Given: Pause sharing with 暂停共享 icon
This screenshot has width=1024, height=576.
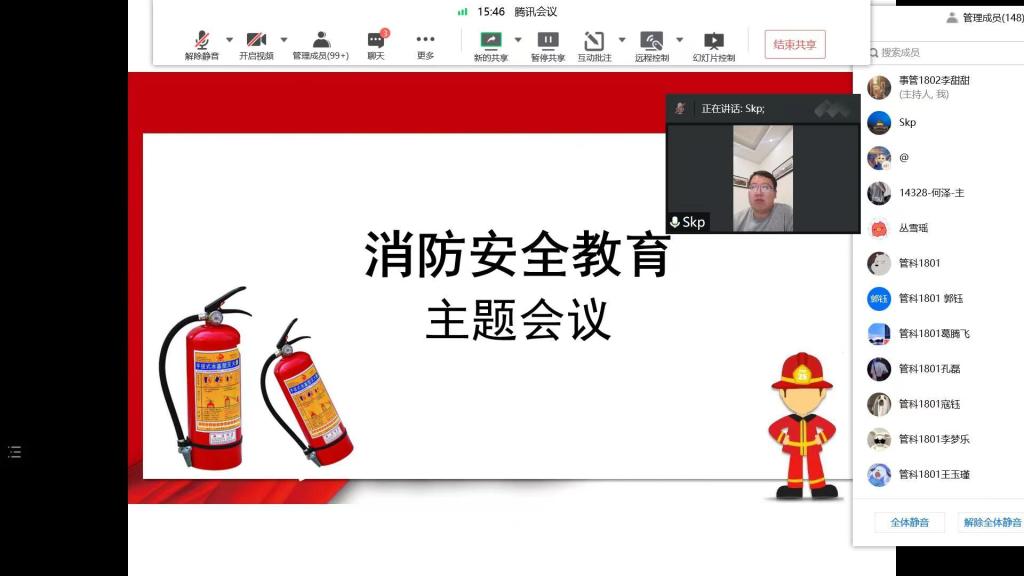Looking at the screenshot, I should tap(548, 41).
